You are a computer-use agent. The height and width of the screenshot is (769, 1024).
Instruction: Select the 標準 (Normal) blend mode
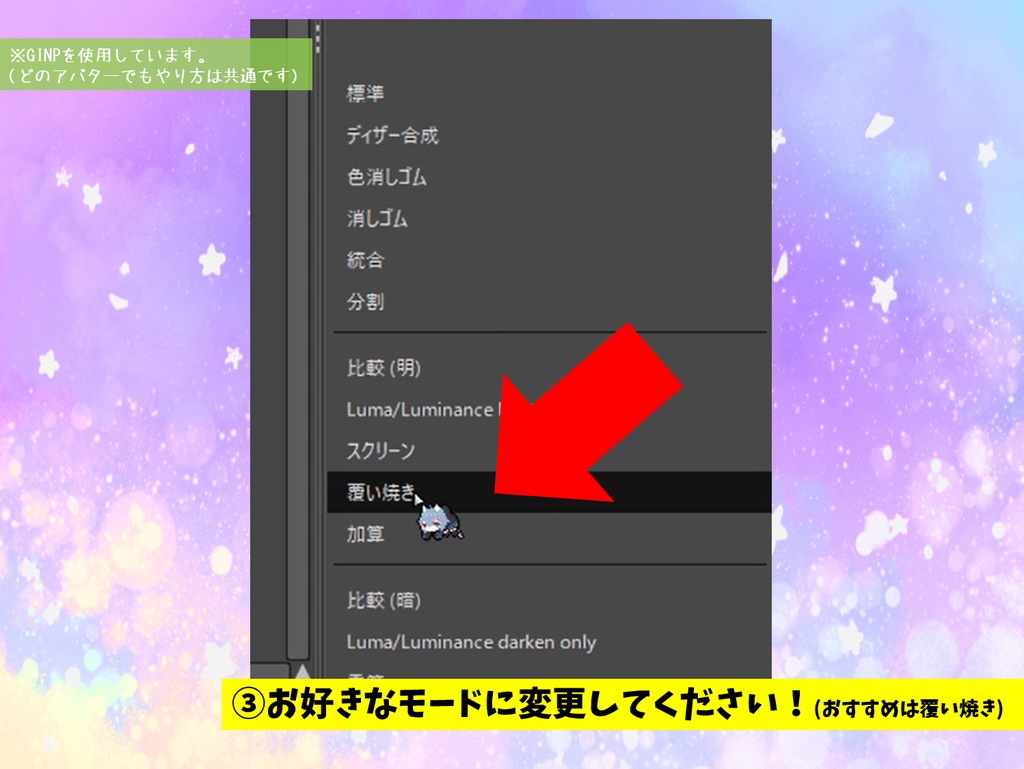click(x=366, y=93)
